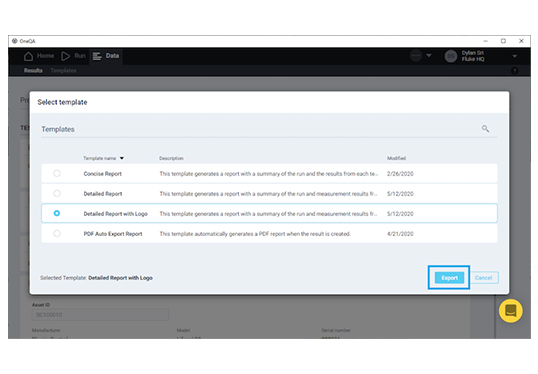The image size is (538, 374).
Task: Click the PDF Auto Export description text
Action: pos(255,234)
